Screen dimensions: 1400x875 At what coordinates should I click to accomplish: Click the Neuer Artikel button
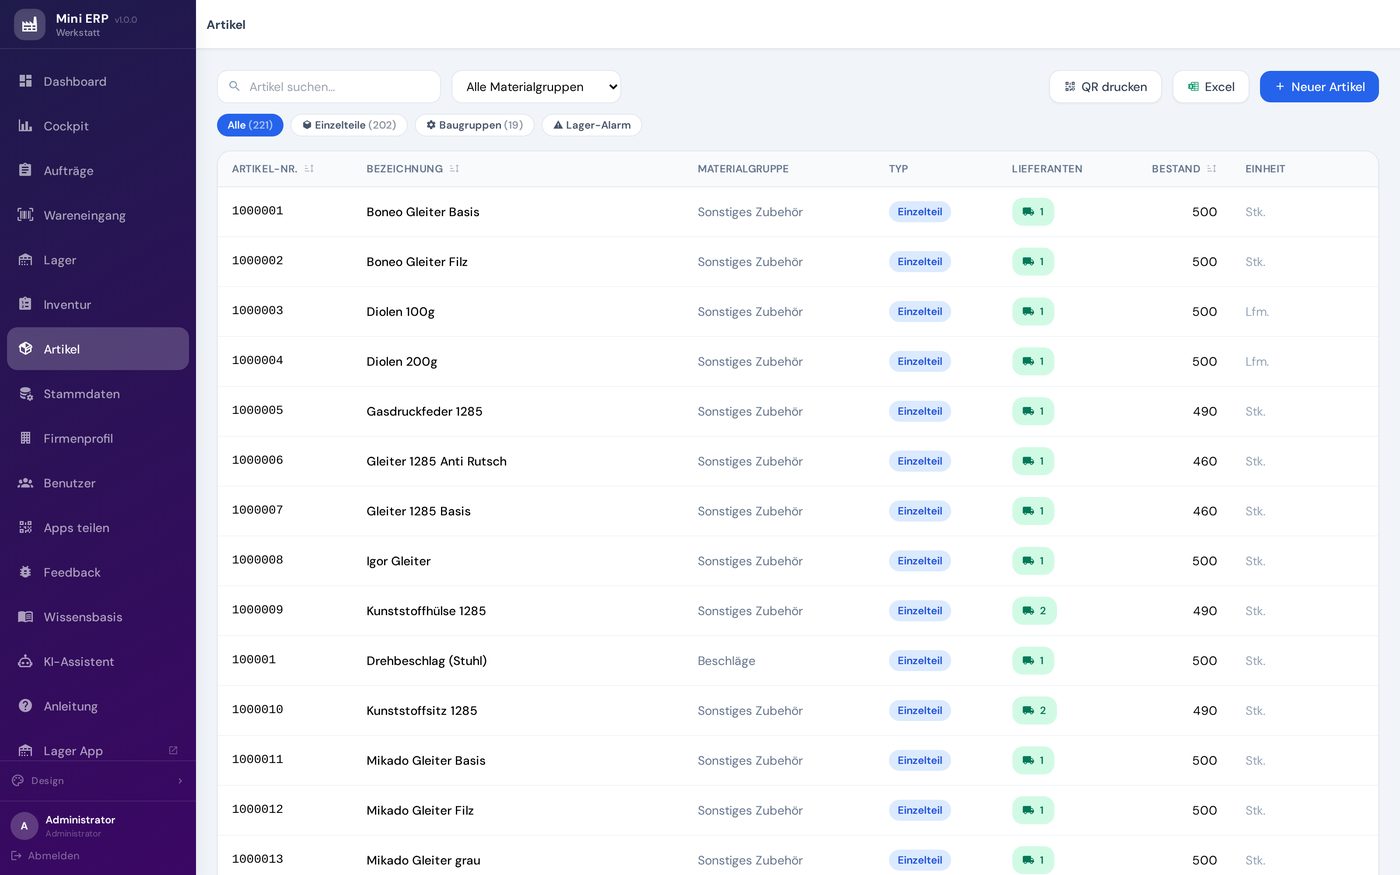tap(1319, 87)
